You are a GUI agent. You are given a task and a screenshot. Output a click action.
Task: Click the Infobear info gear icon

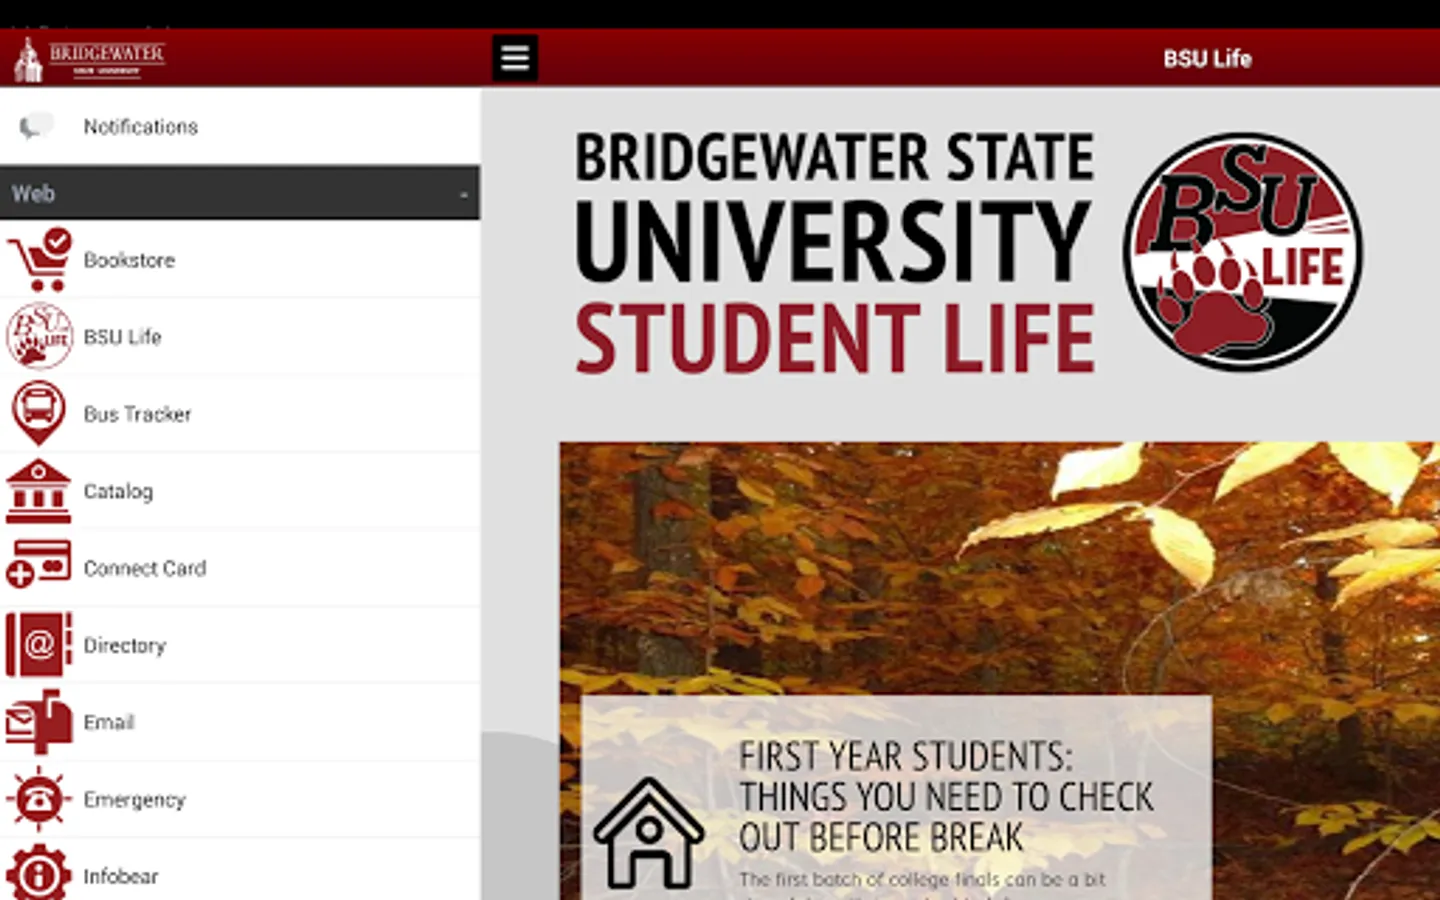click(x=39, y=873)
